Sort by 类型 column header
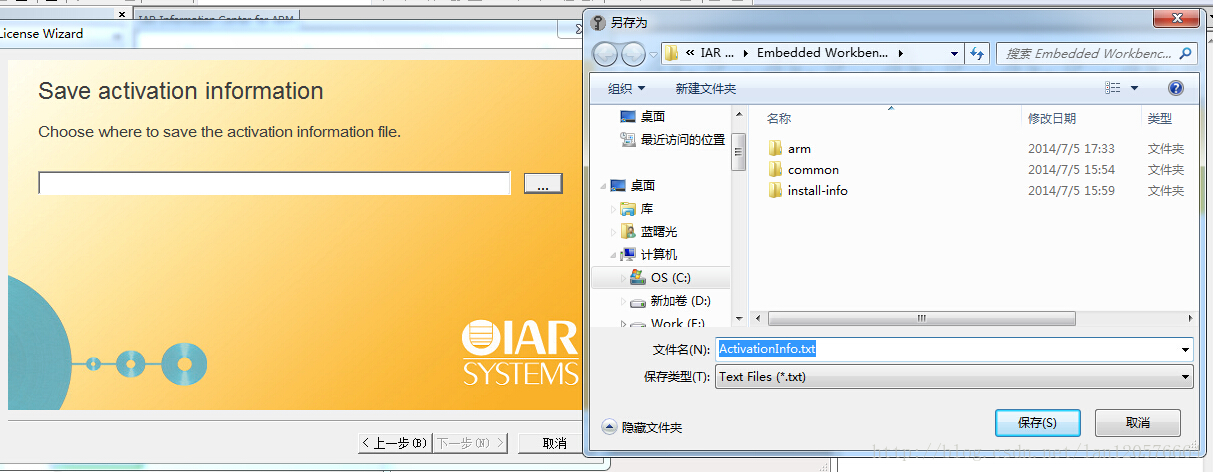Screen dimensions: 1213x472 click(x=1160, y=118)
